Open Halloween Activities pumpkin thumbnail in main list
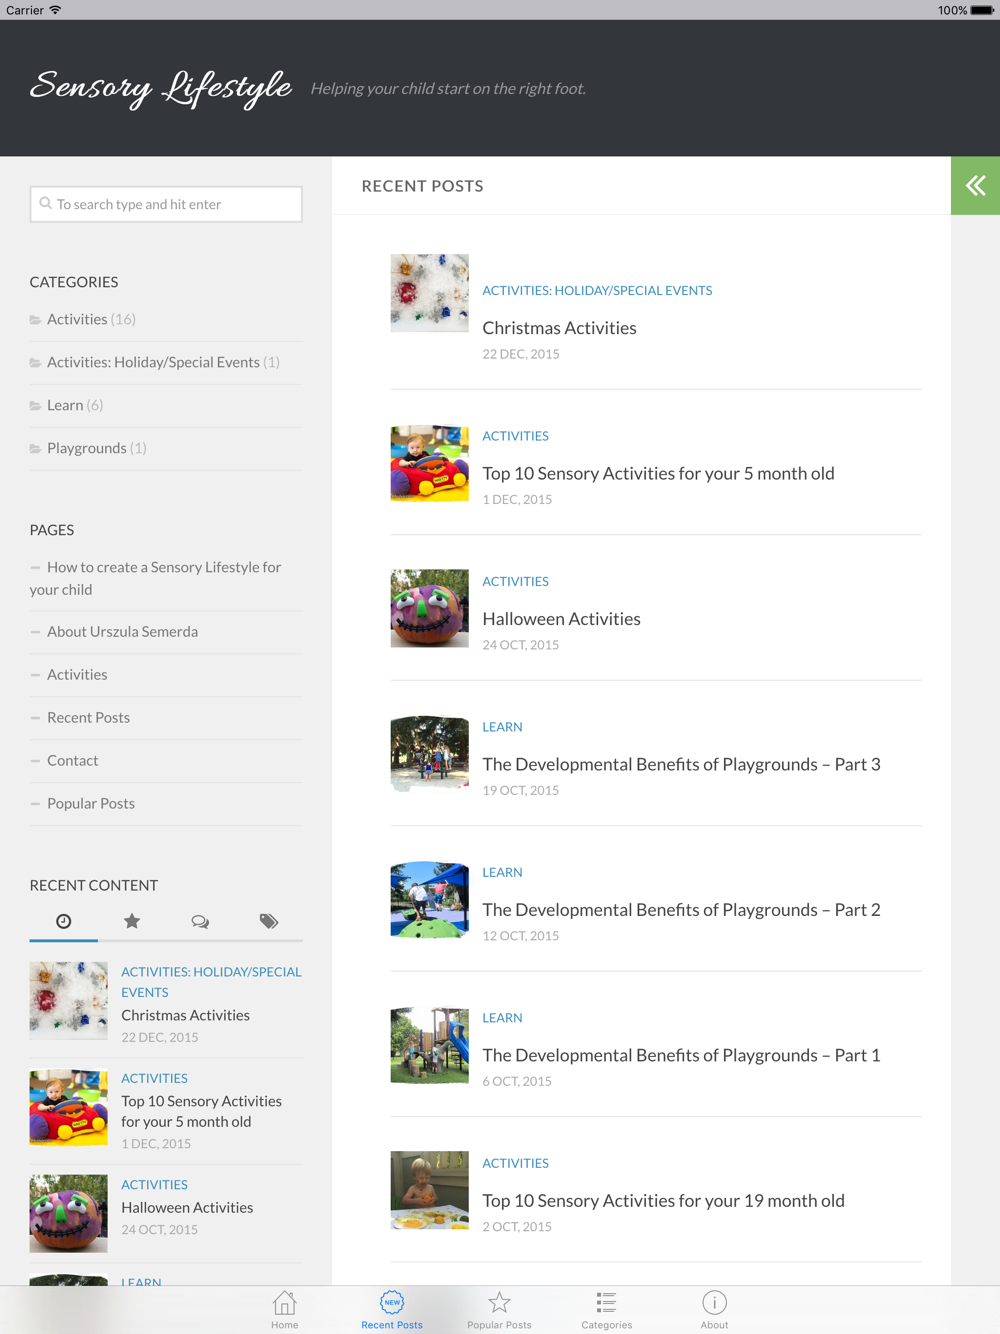The image size is (1000, 1334). (x=430, y=608)
